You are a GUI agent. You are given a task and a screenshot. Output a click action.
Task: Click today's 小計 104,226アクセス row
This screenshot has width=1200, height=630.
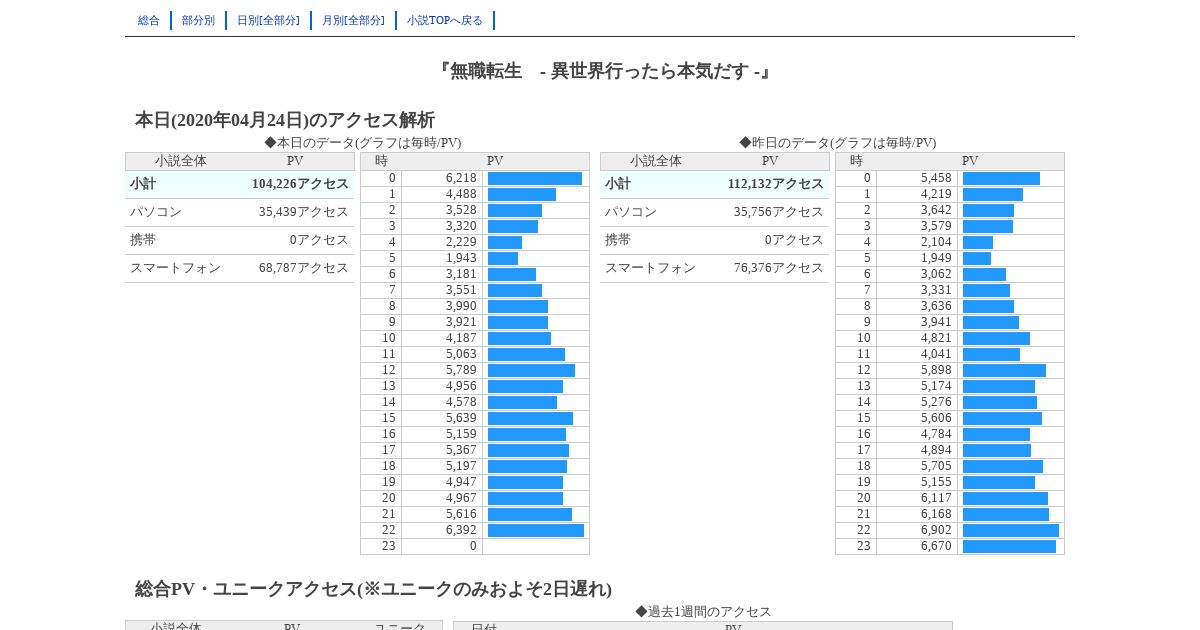(240, 184)
